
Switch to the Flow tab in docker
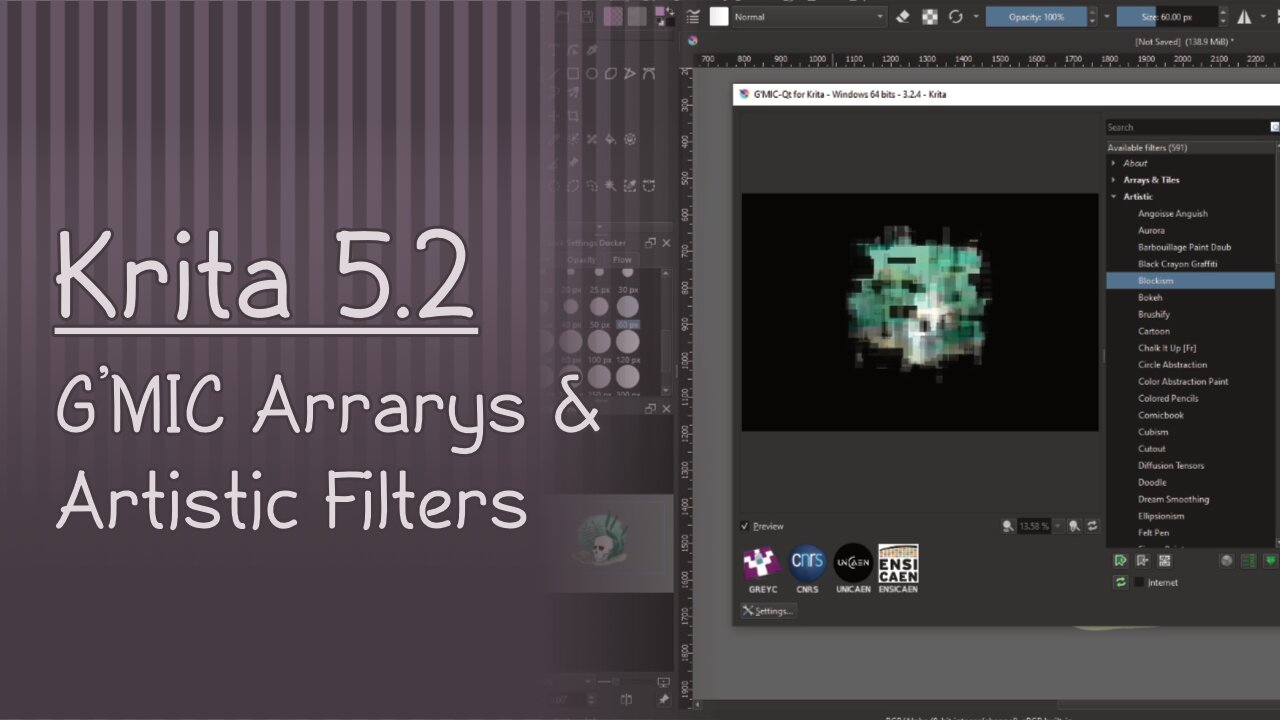(x=622, y=260)
